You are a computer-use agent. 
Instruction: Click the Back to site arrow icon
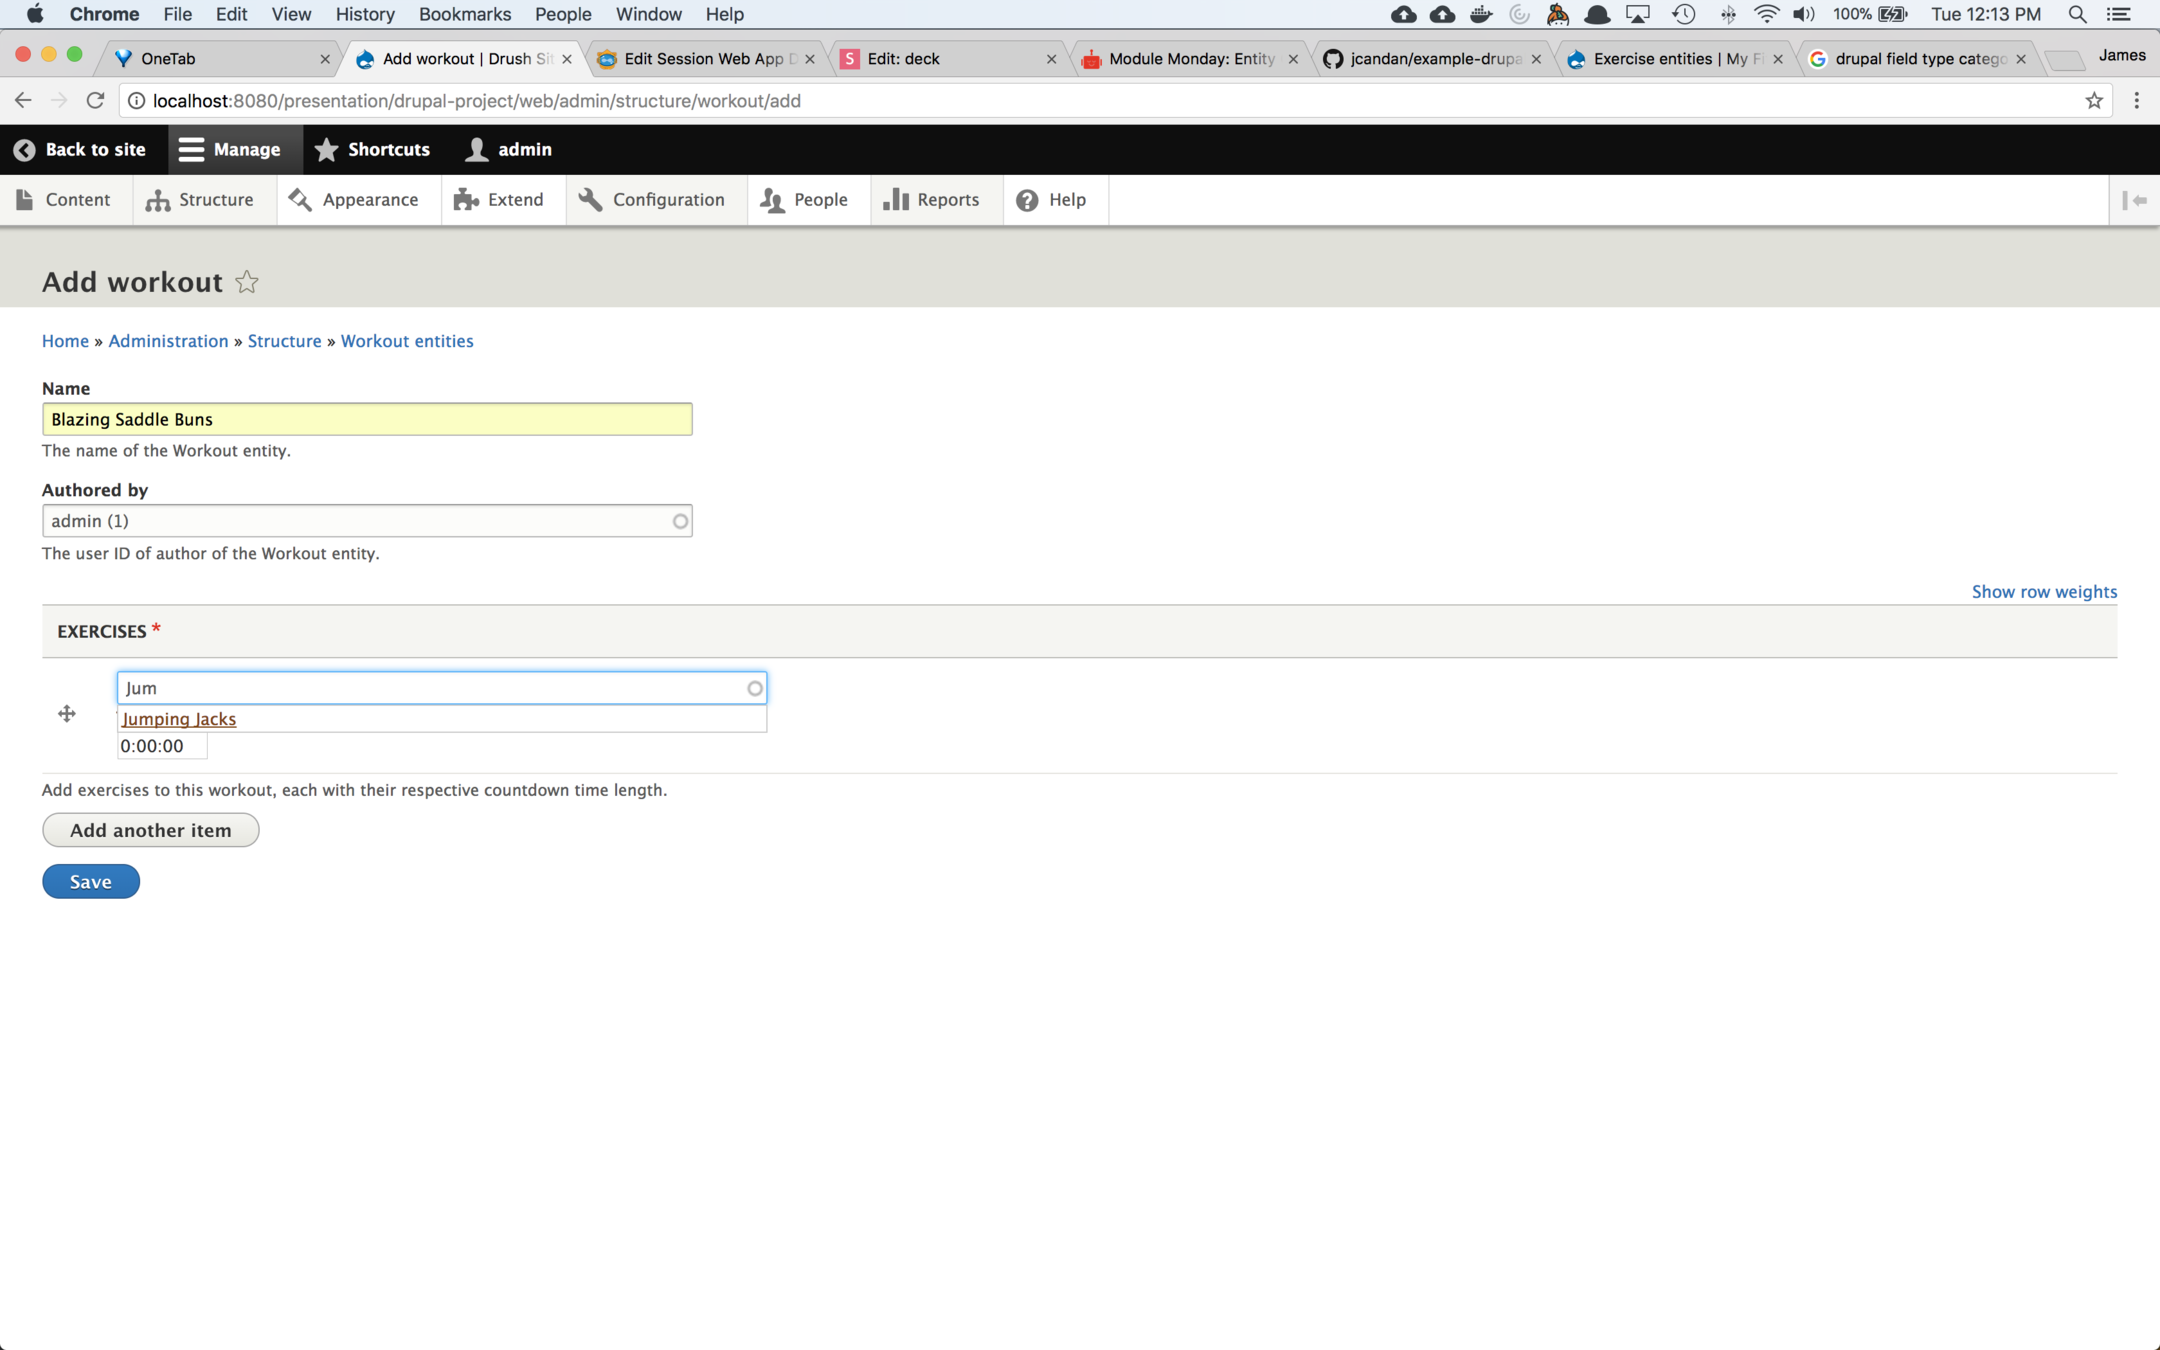(x=24, y=150)
